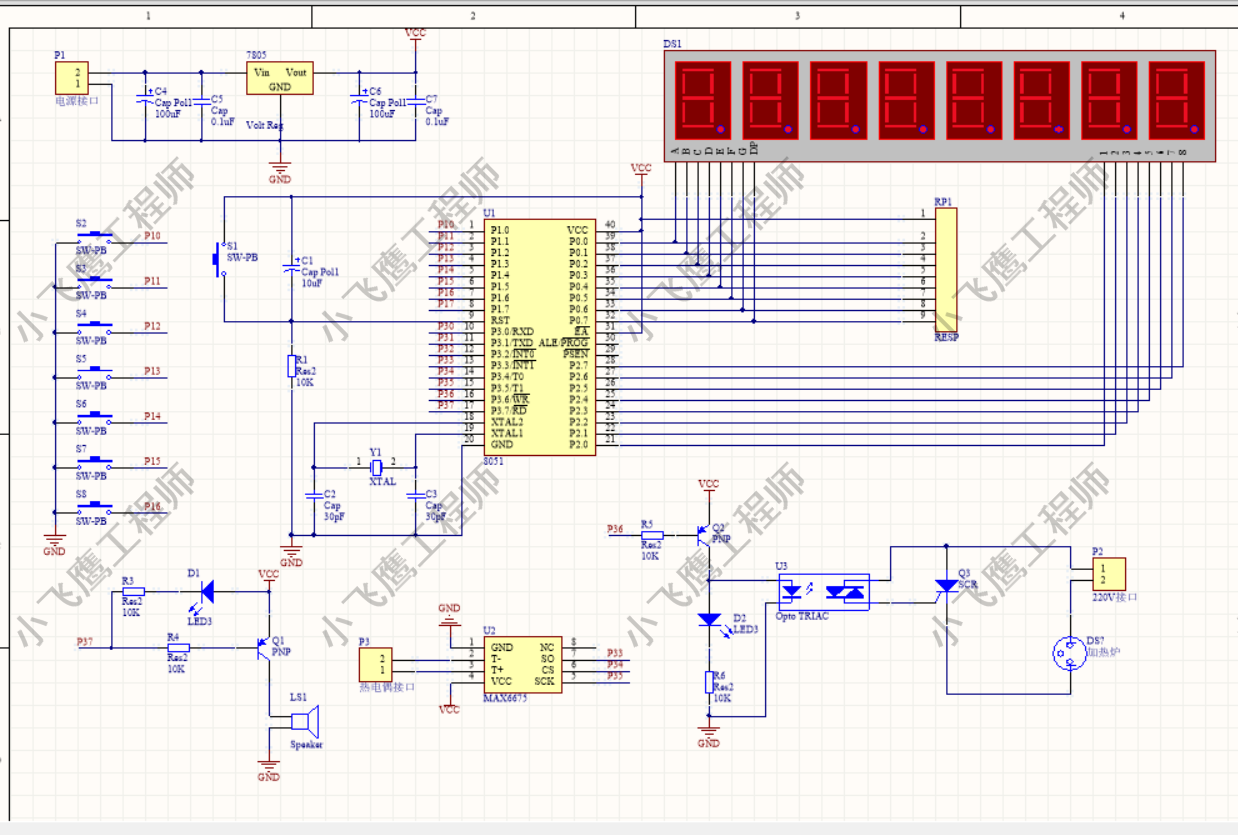
Task: Select the U3 Opto TRIAC block
Action: pyautogui.click(x=824, y=592)
